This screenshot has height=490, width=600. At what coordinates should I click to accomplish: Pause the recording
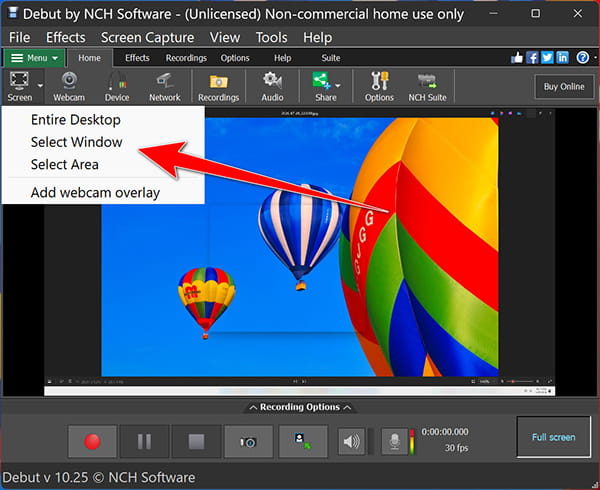point(144,441)
